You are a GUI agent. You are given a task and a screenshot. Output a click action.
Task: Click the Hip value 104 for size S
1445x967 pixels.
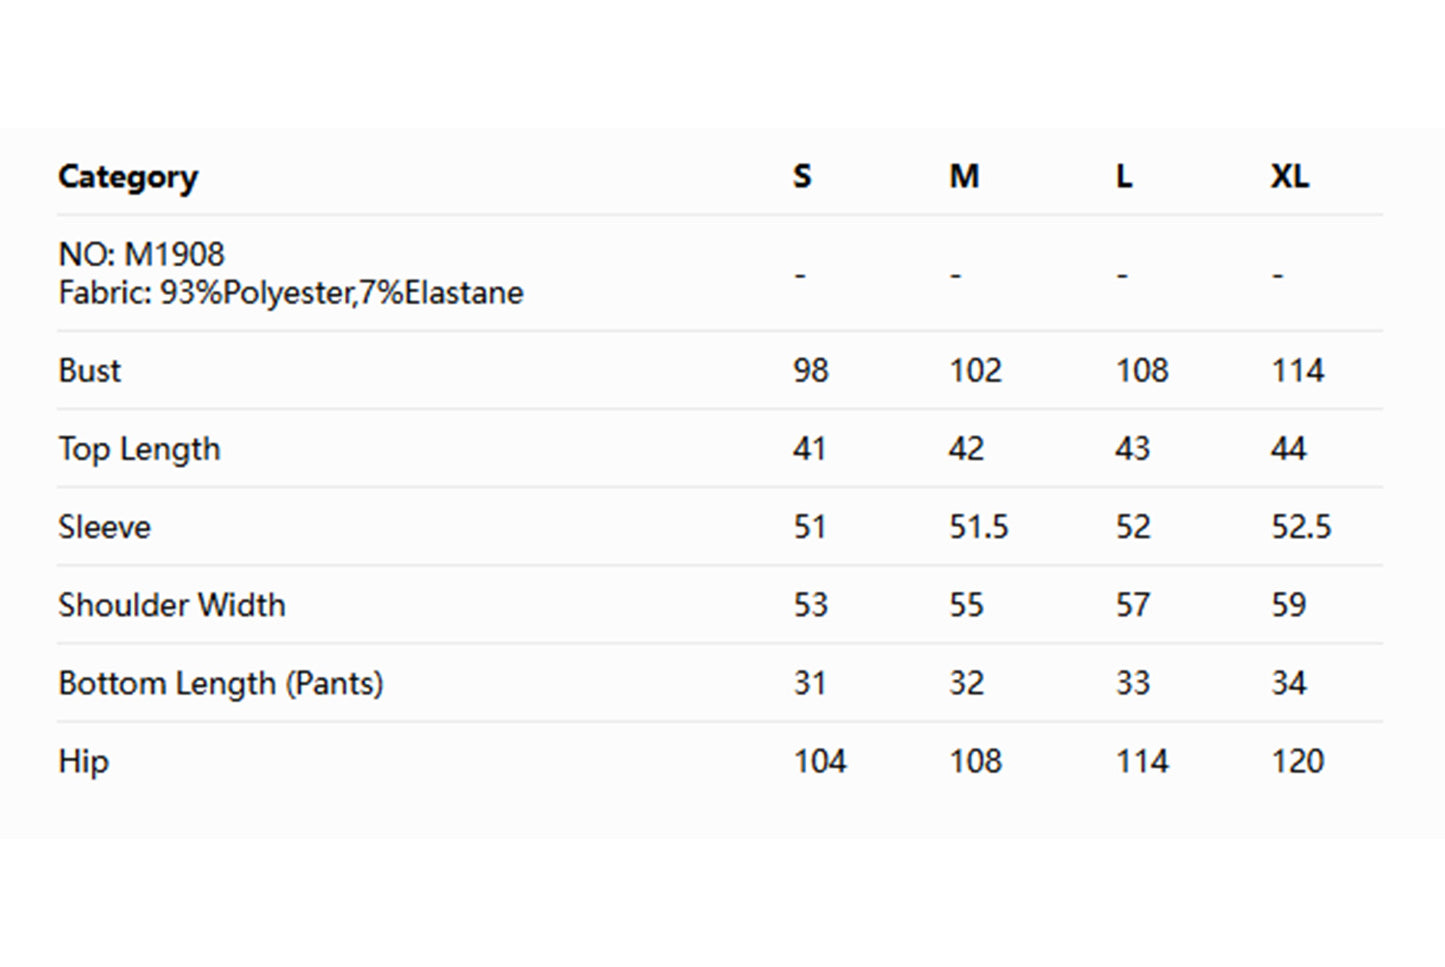tap(820, 761)
